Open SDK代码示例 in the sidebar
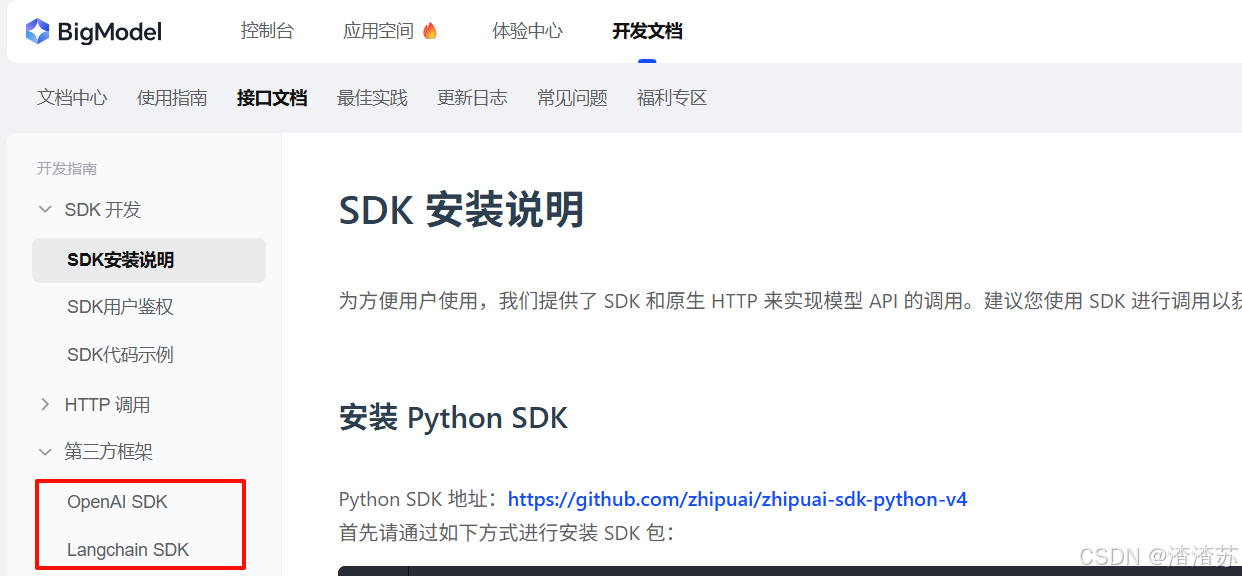This screenshot has width=1242, height=576. pyautogui.click(x=120, y=355)
